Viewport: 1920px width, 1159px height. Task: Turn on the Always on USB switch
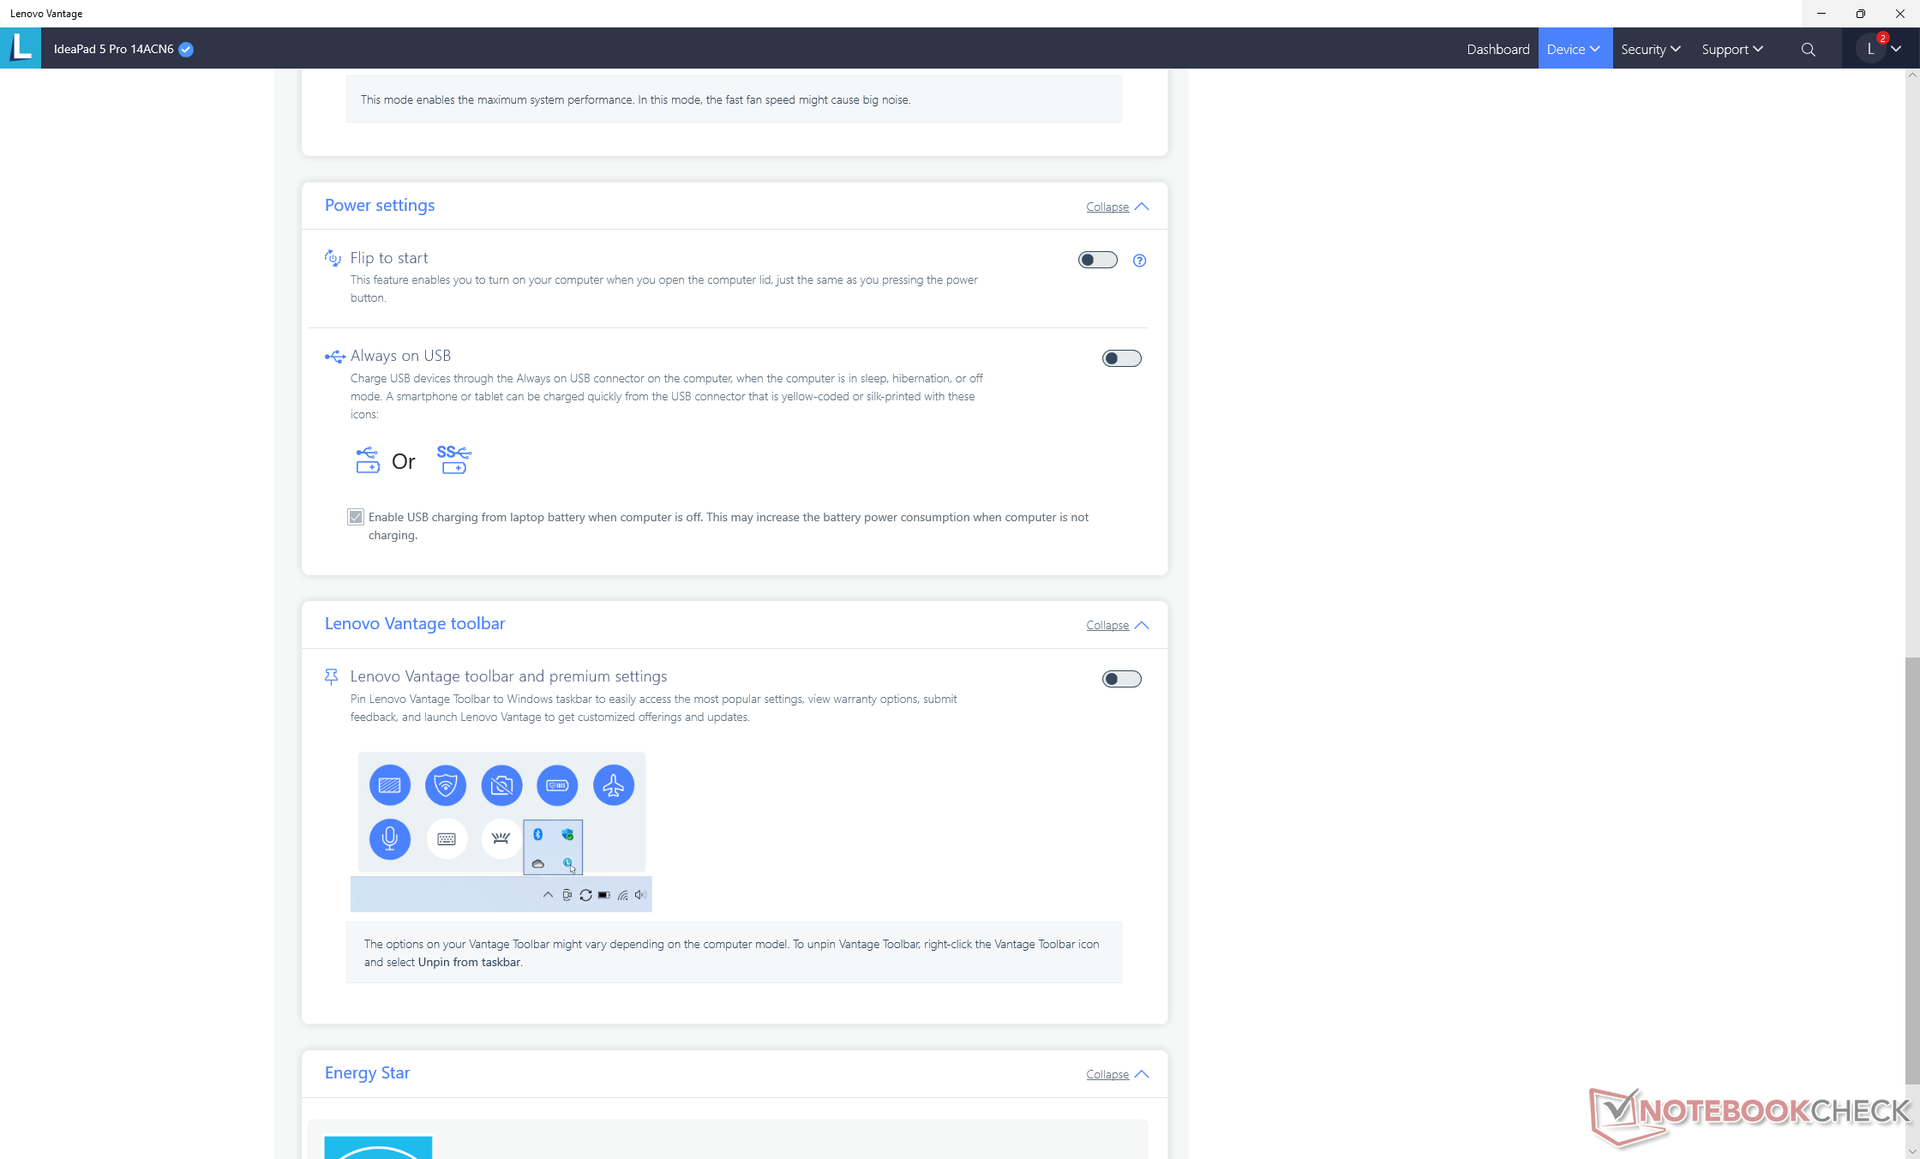coord(1121,358)
